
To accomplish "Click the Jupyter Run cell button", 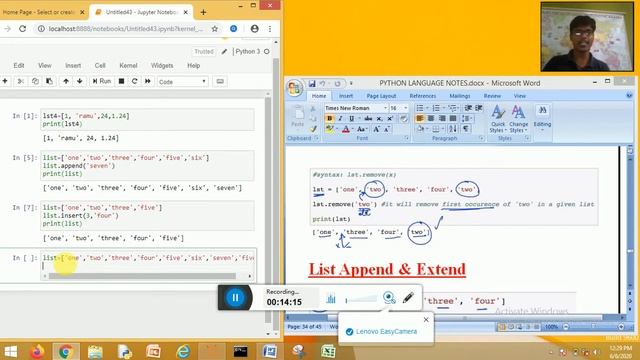I will (102, 81).
